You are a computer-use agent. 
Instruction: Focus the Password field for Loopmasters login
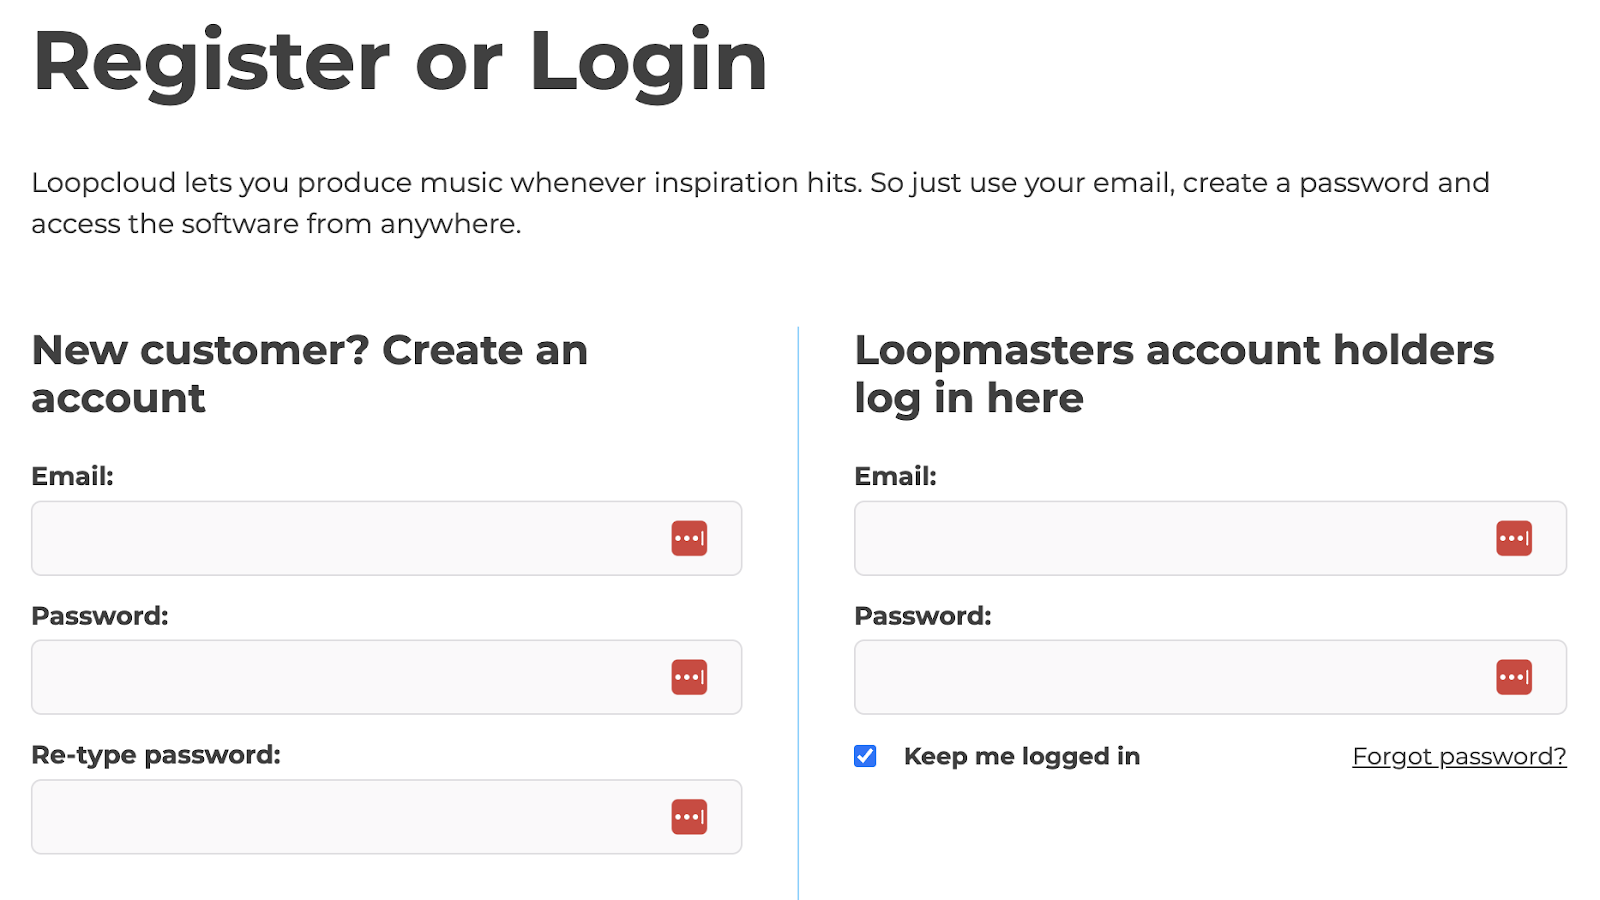[x=1170, y=677]
